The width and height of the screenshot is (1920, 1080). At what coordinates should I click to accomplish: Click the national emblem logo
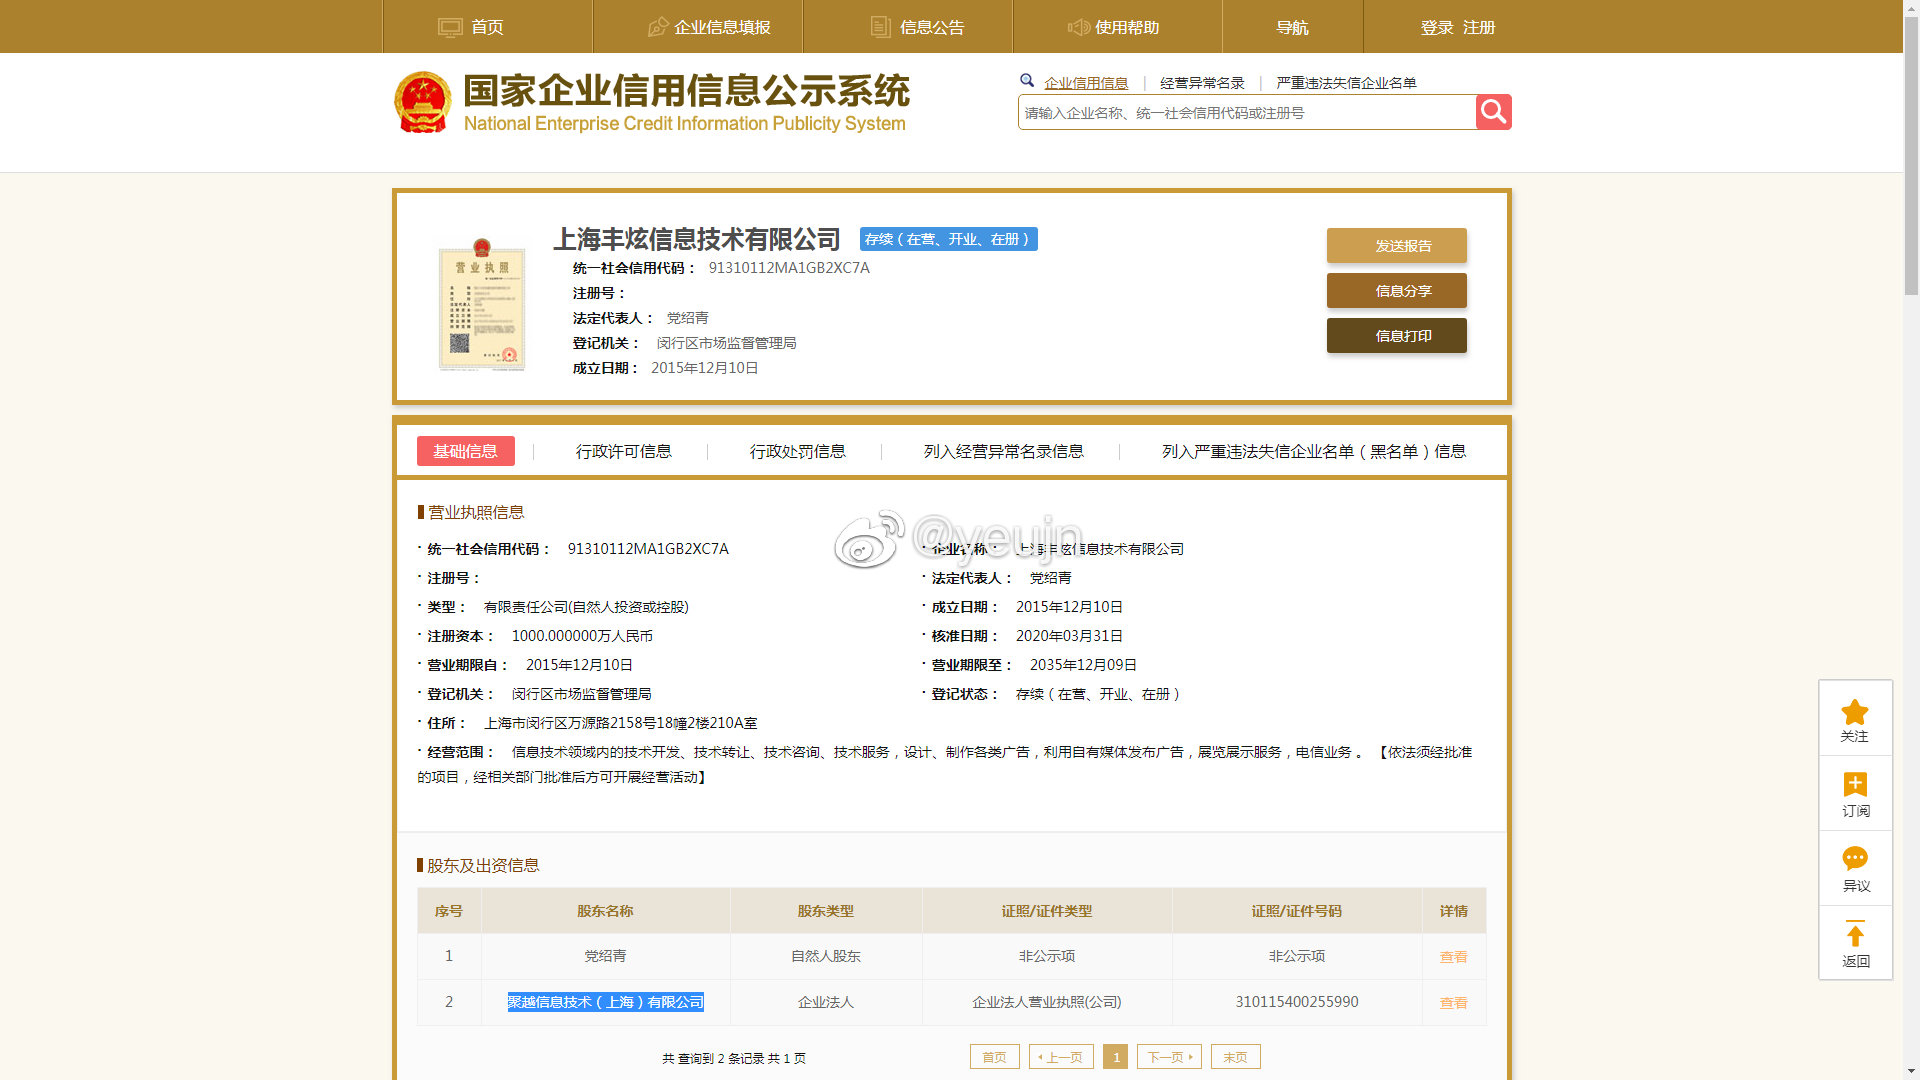[x=423, y=102]
